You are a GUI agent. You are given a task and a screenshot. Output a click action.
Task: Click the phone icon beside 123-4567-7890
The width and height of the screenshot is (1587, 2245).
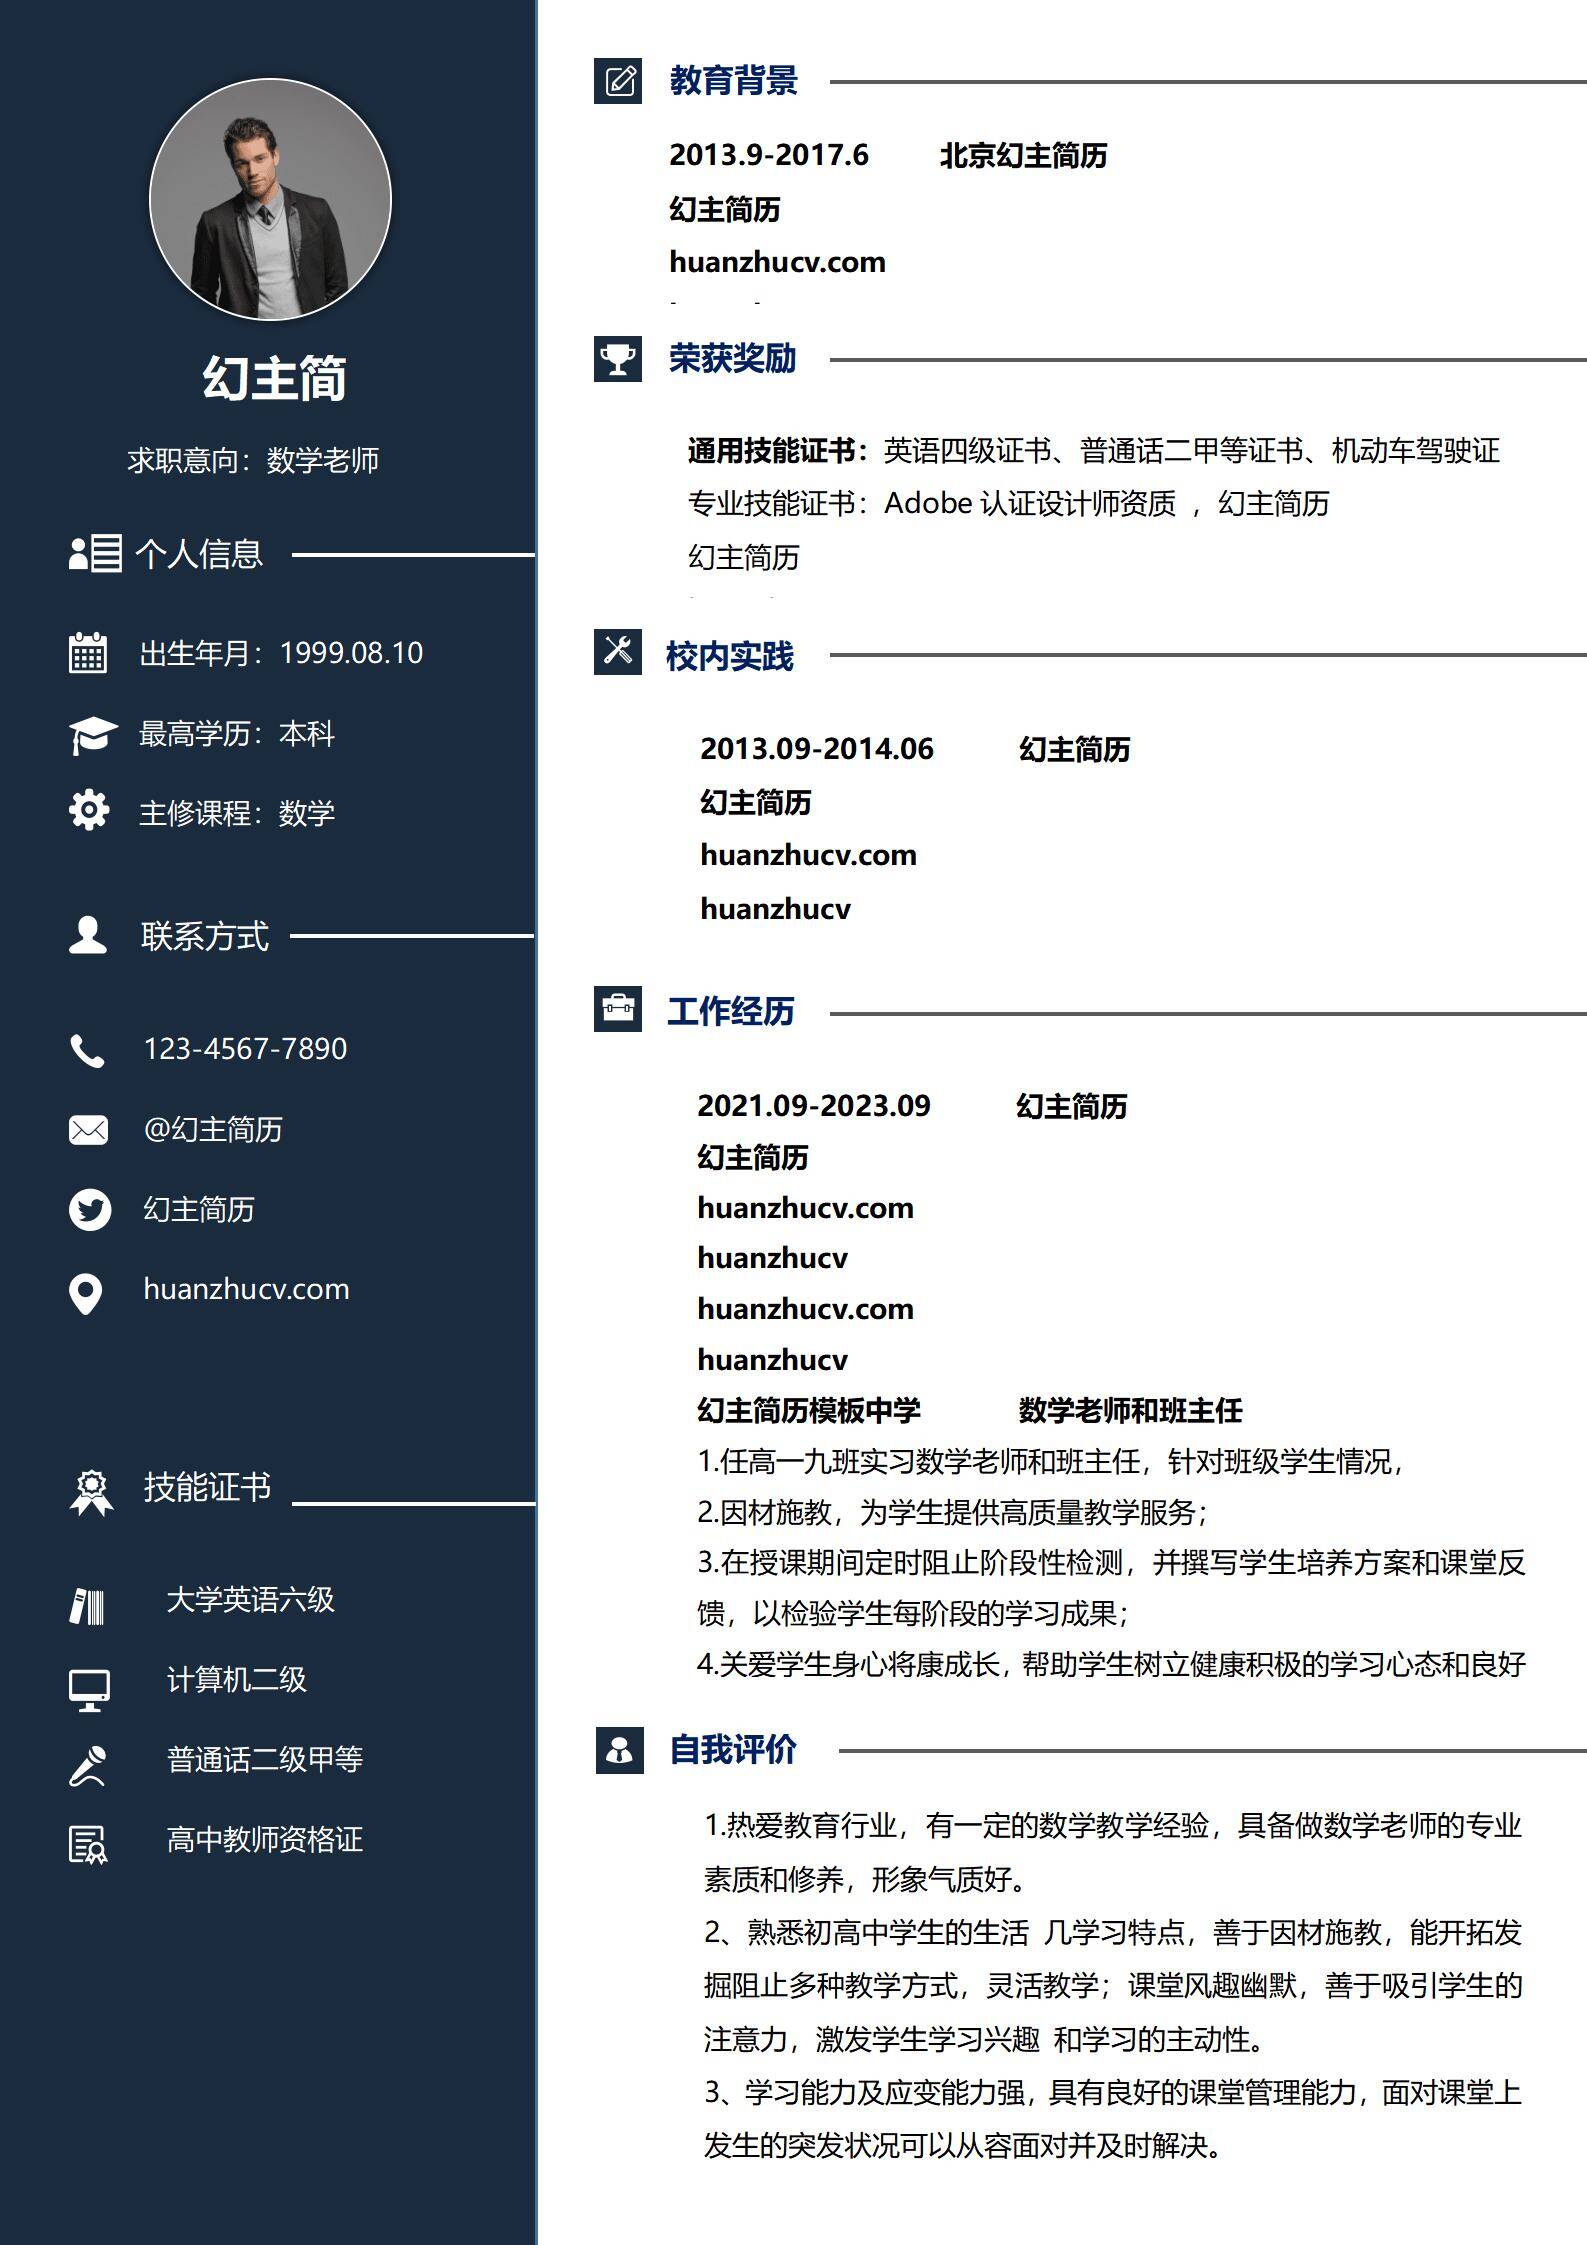(x=87, y=1051)
